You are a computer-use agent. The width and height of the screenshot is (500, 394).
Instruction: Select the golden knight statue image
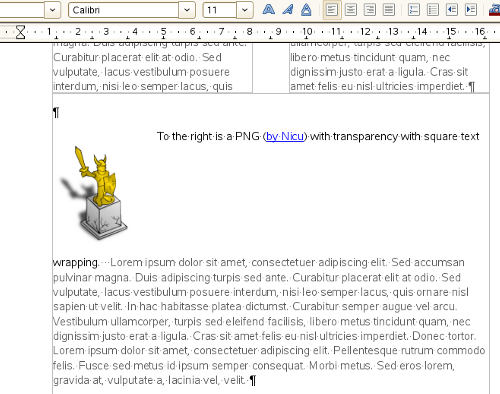pos(94,193)
